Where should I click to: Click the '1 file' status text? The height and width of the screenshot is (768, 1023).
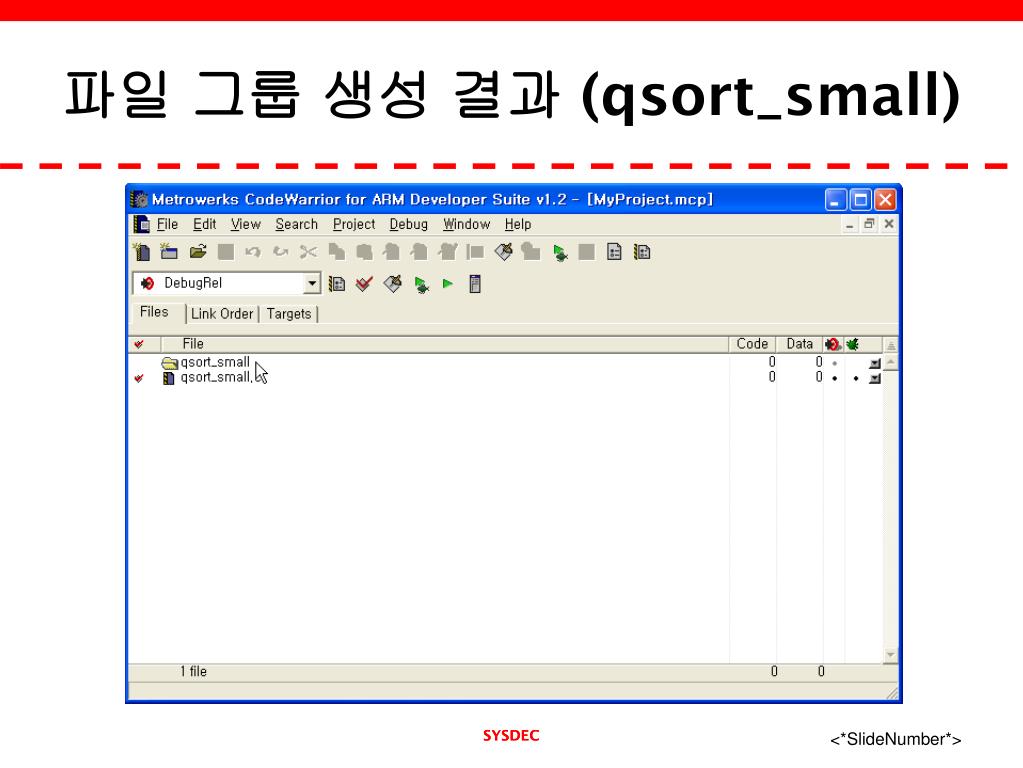coord(193,671)
